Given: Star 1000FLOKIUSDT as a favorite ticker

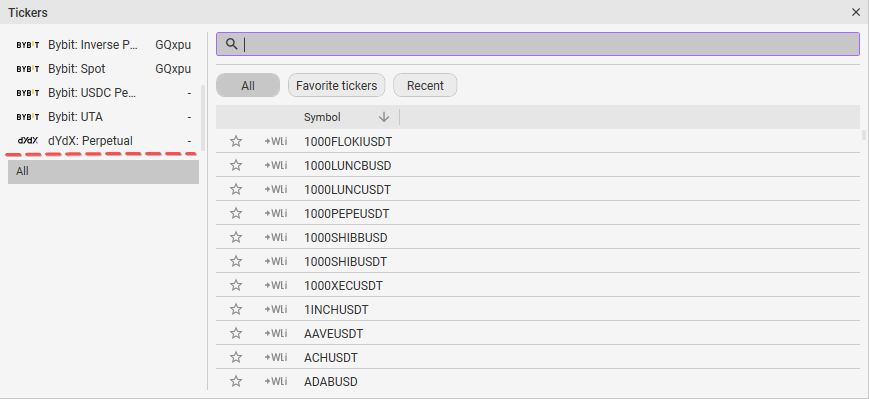Looking at the screenshot, I should tap(236, 141).
